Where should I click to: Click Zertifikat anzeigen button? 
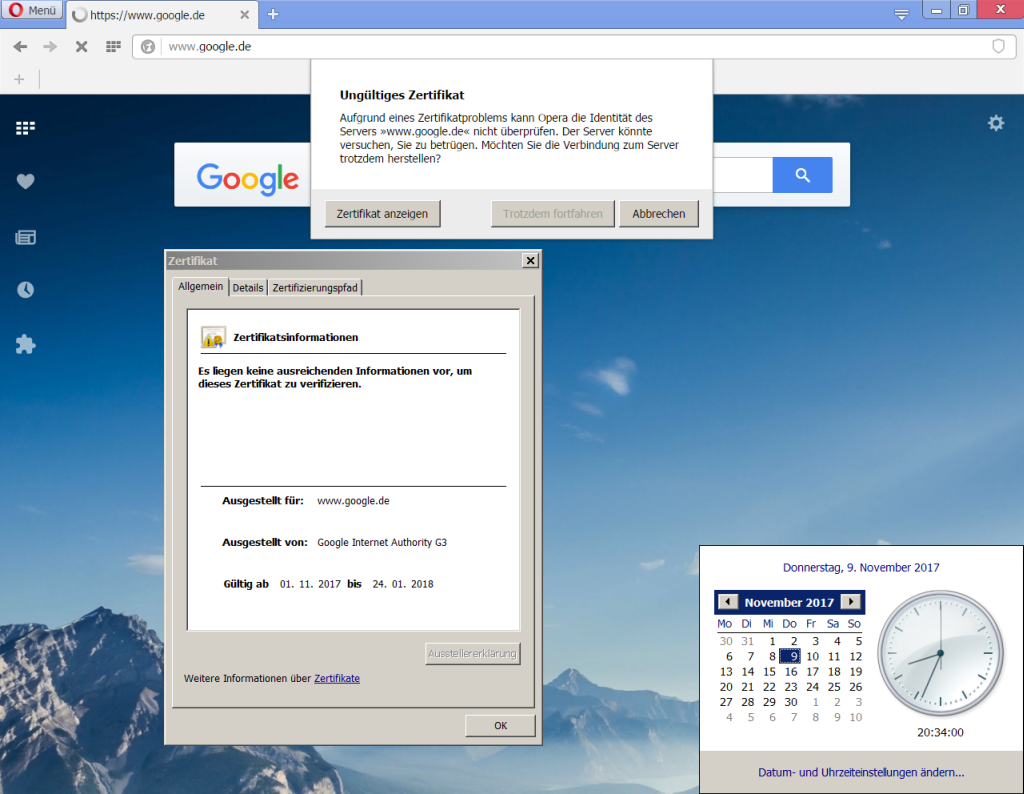click(x=382, y=214)
